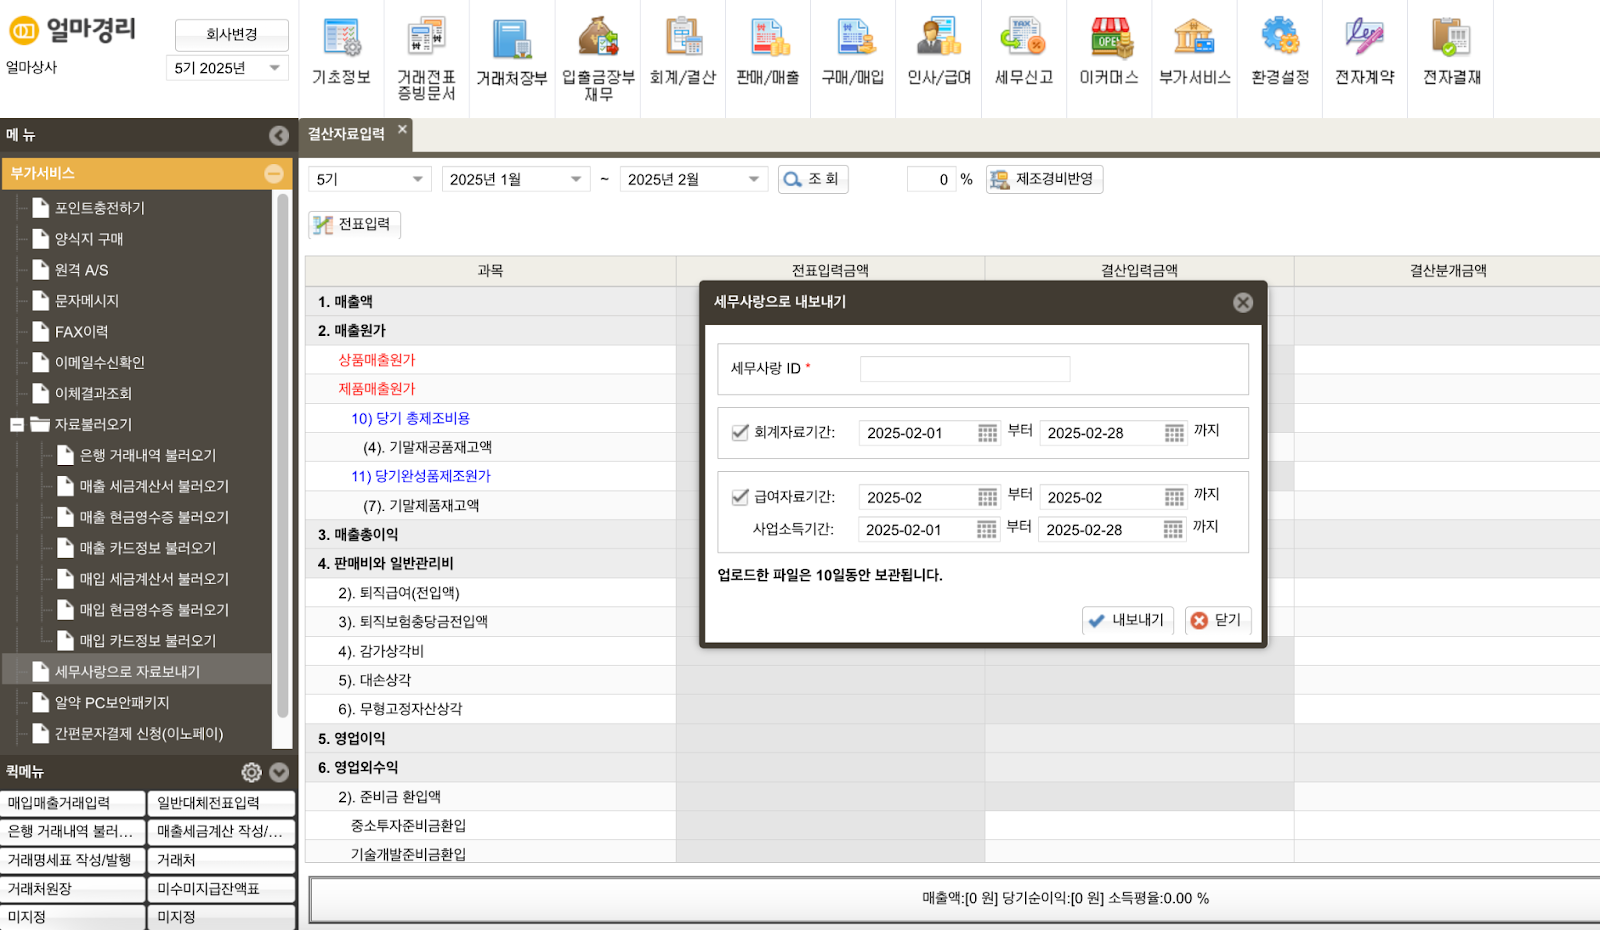Open the 입출금장부 재무 icon
This screenshot has height=930, width=1600.
click(x=598, y=58)
